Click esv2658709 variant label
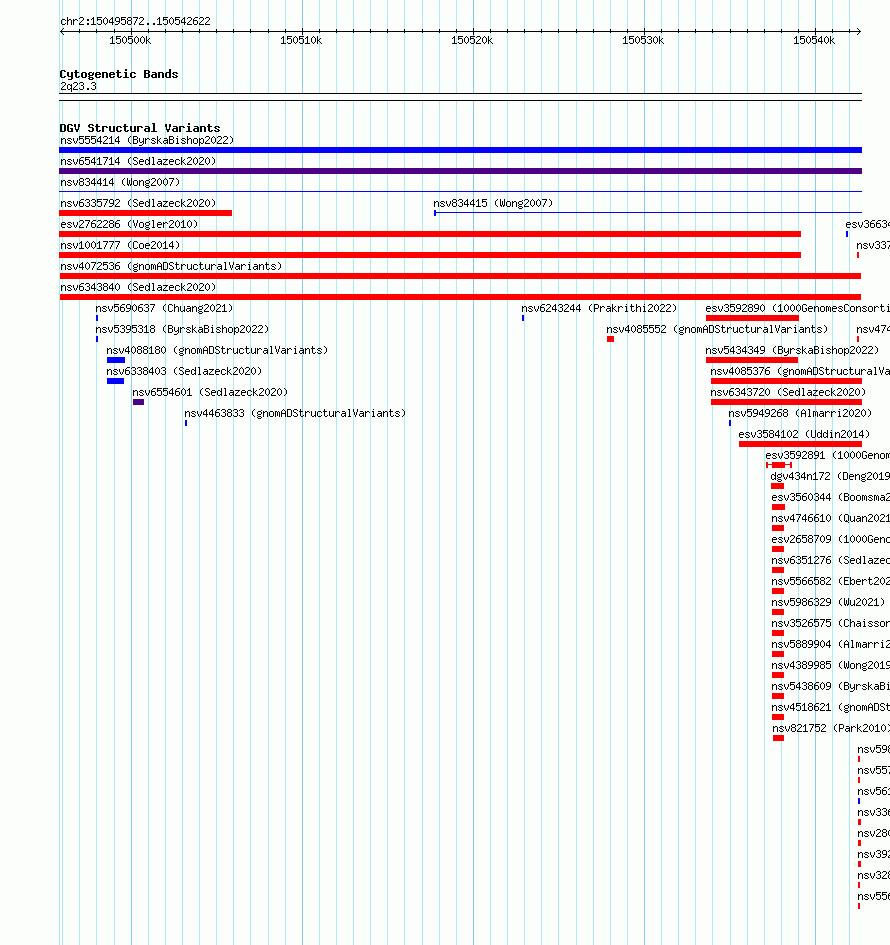The image size is (890, 945). (830, 539)
